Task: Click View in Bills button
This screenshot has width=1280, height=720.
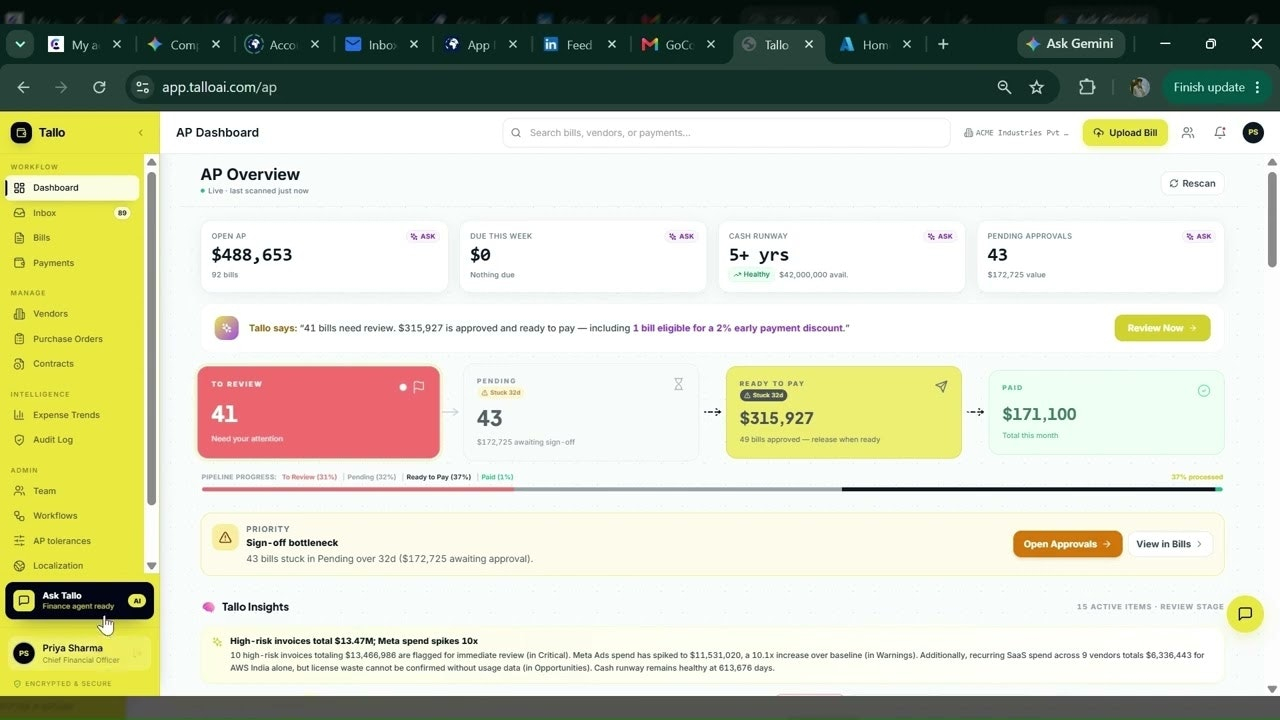Action: tap(1170, 544)
